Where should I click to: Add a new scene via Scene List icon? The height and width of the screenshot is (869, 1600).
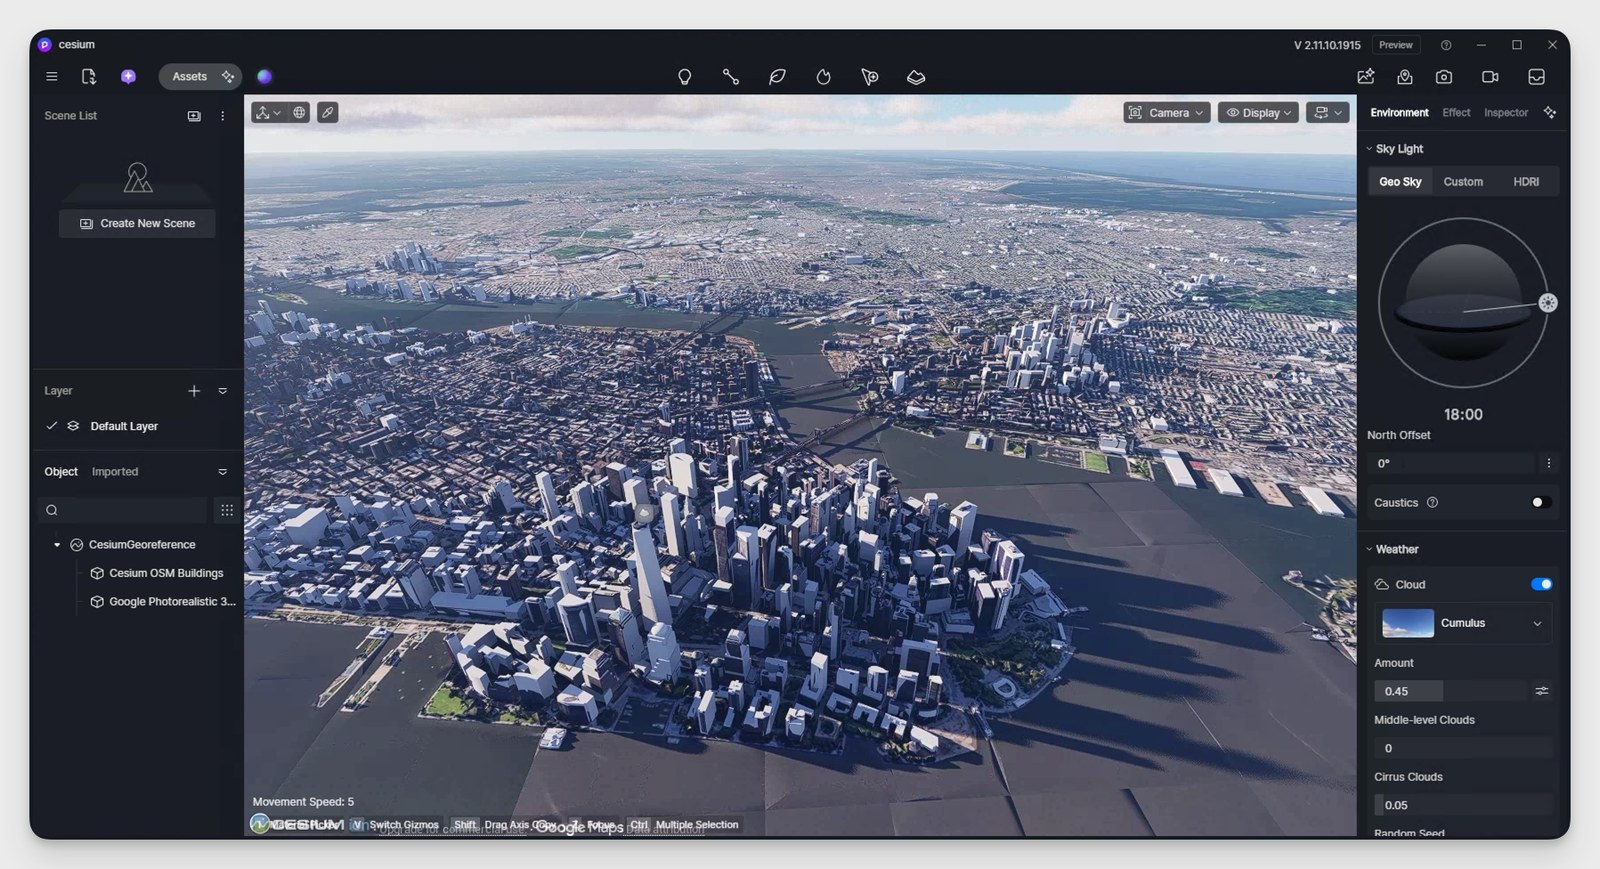(194, 116)
